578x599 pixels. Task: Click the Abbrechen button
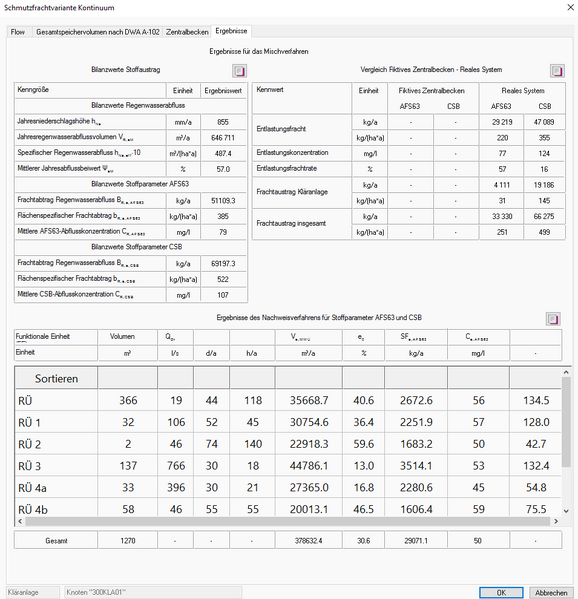coord(551,593)
